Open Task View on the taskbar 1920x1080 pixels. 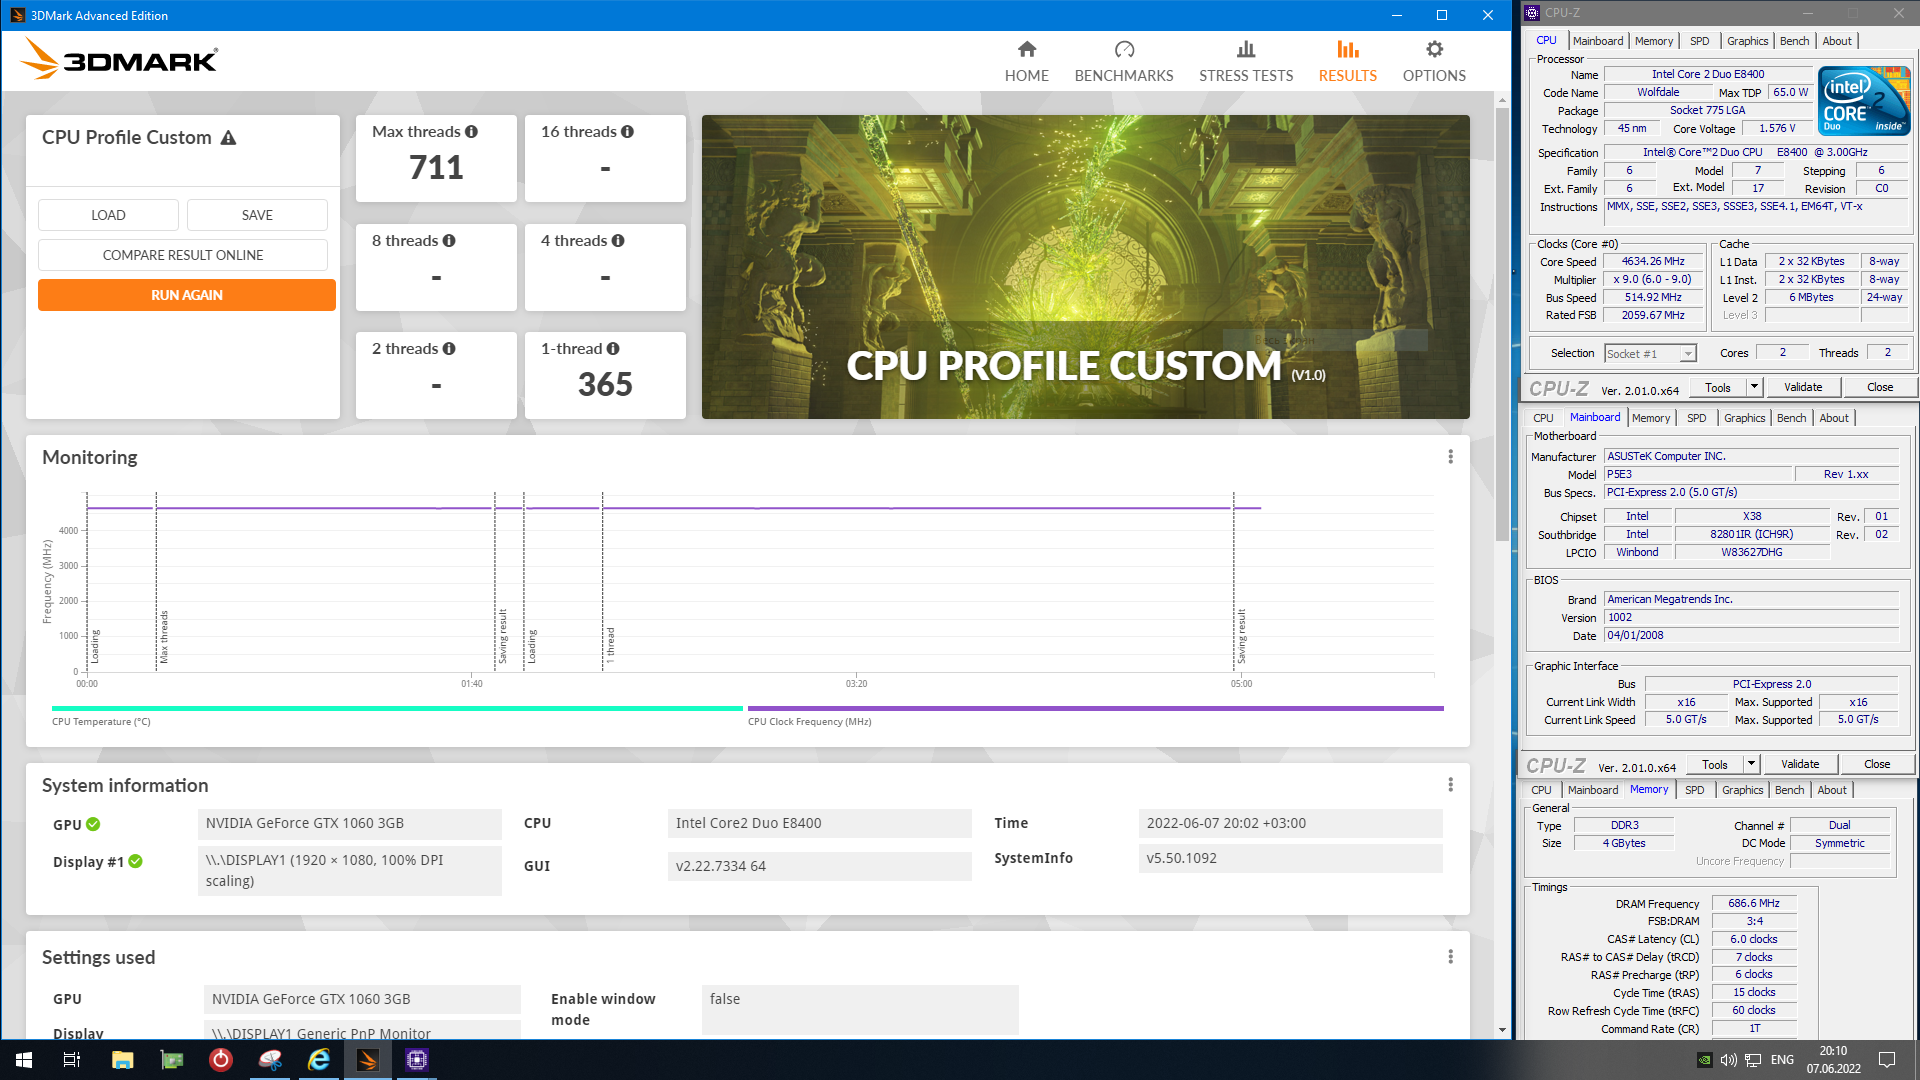click(72, 1060)
